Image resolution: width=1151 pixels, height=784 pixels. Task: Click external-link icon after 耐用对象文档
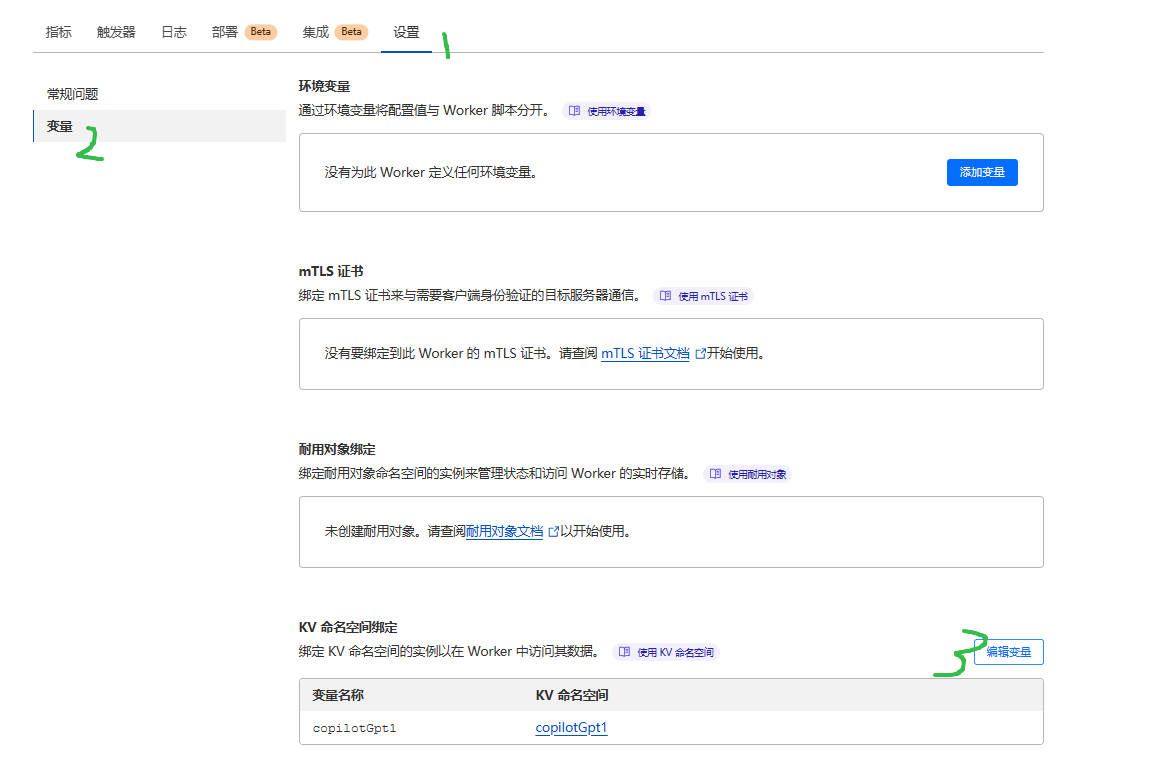pos(553,532)
